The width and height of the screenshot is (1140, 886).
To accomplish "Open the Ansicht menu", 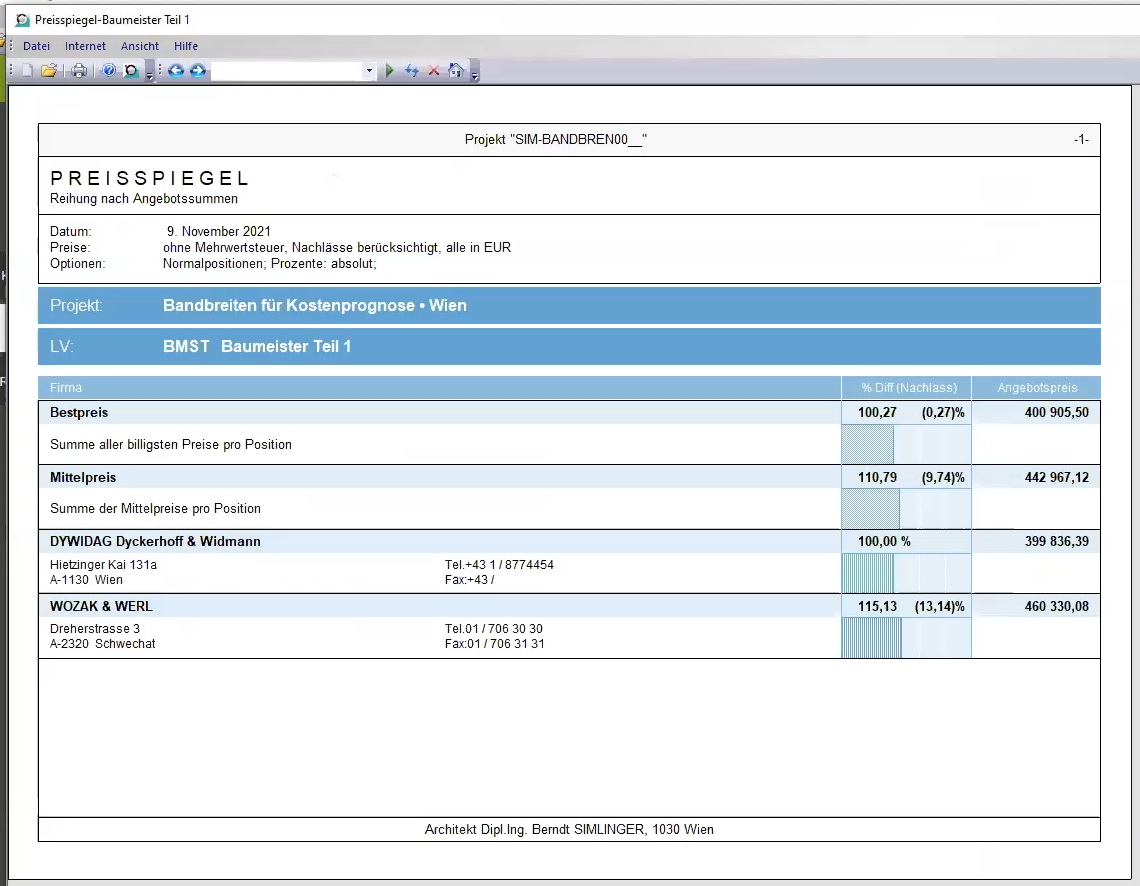I will pos(140,46).
